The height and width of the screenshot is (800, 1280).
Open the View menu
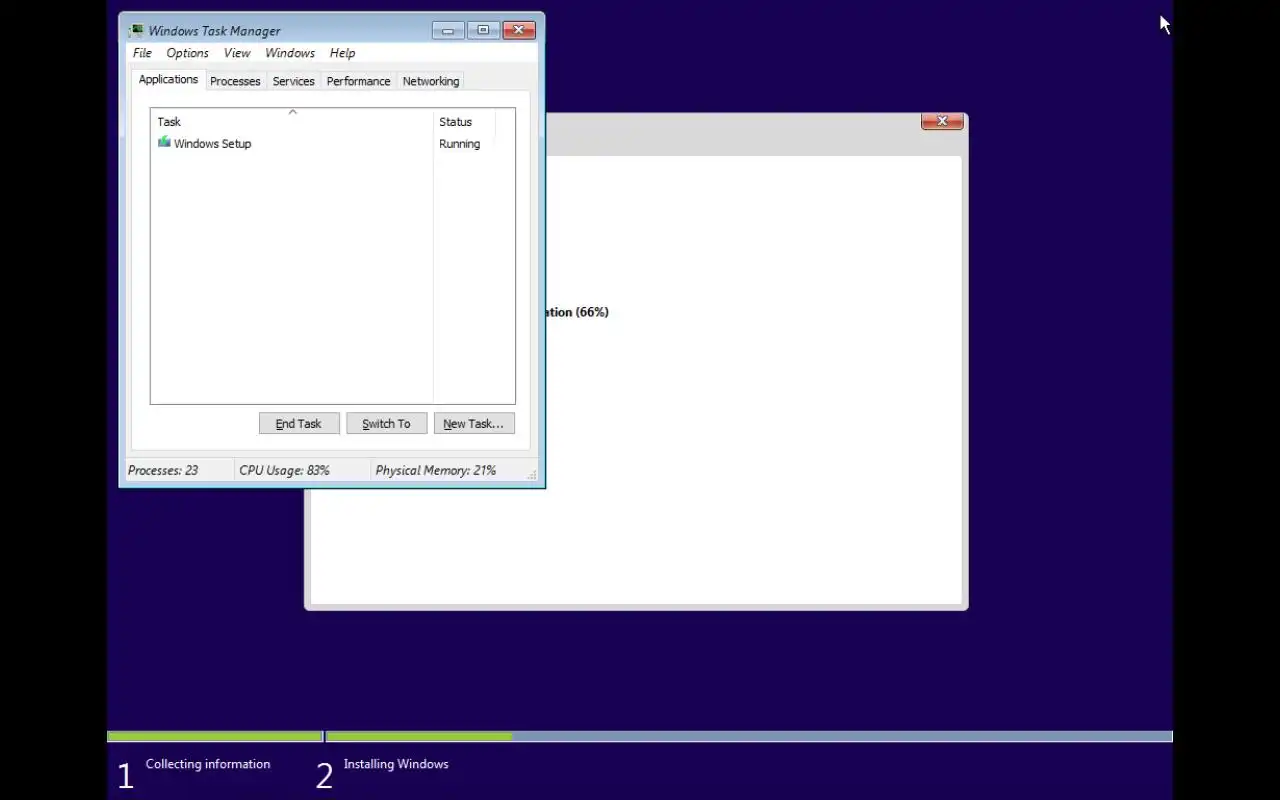(237, 53)
